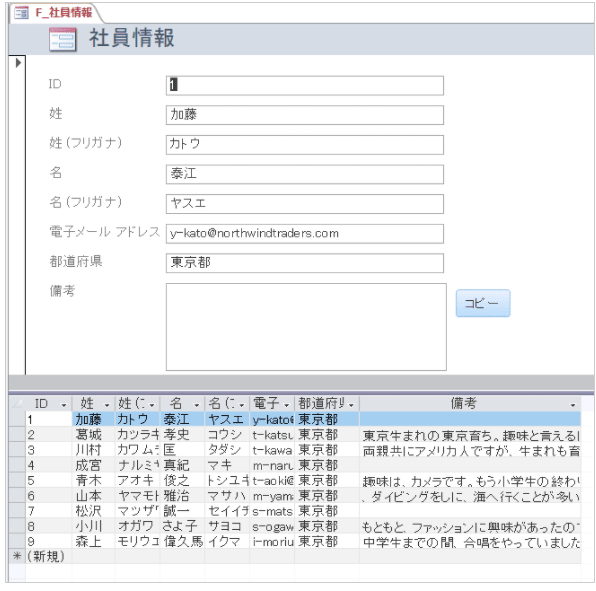This screenshot has width=596, height=591.
Task: Expand the 都道府県 column header dropdown
Action: tap(351, 405)
